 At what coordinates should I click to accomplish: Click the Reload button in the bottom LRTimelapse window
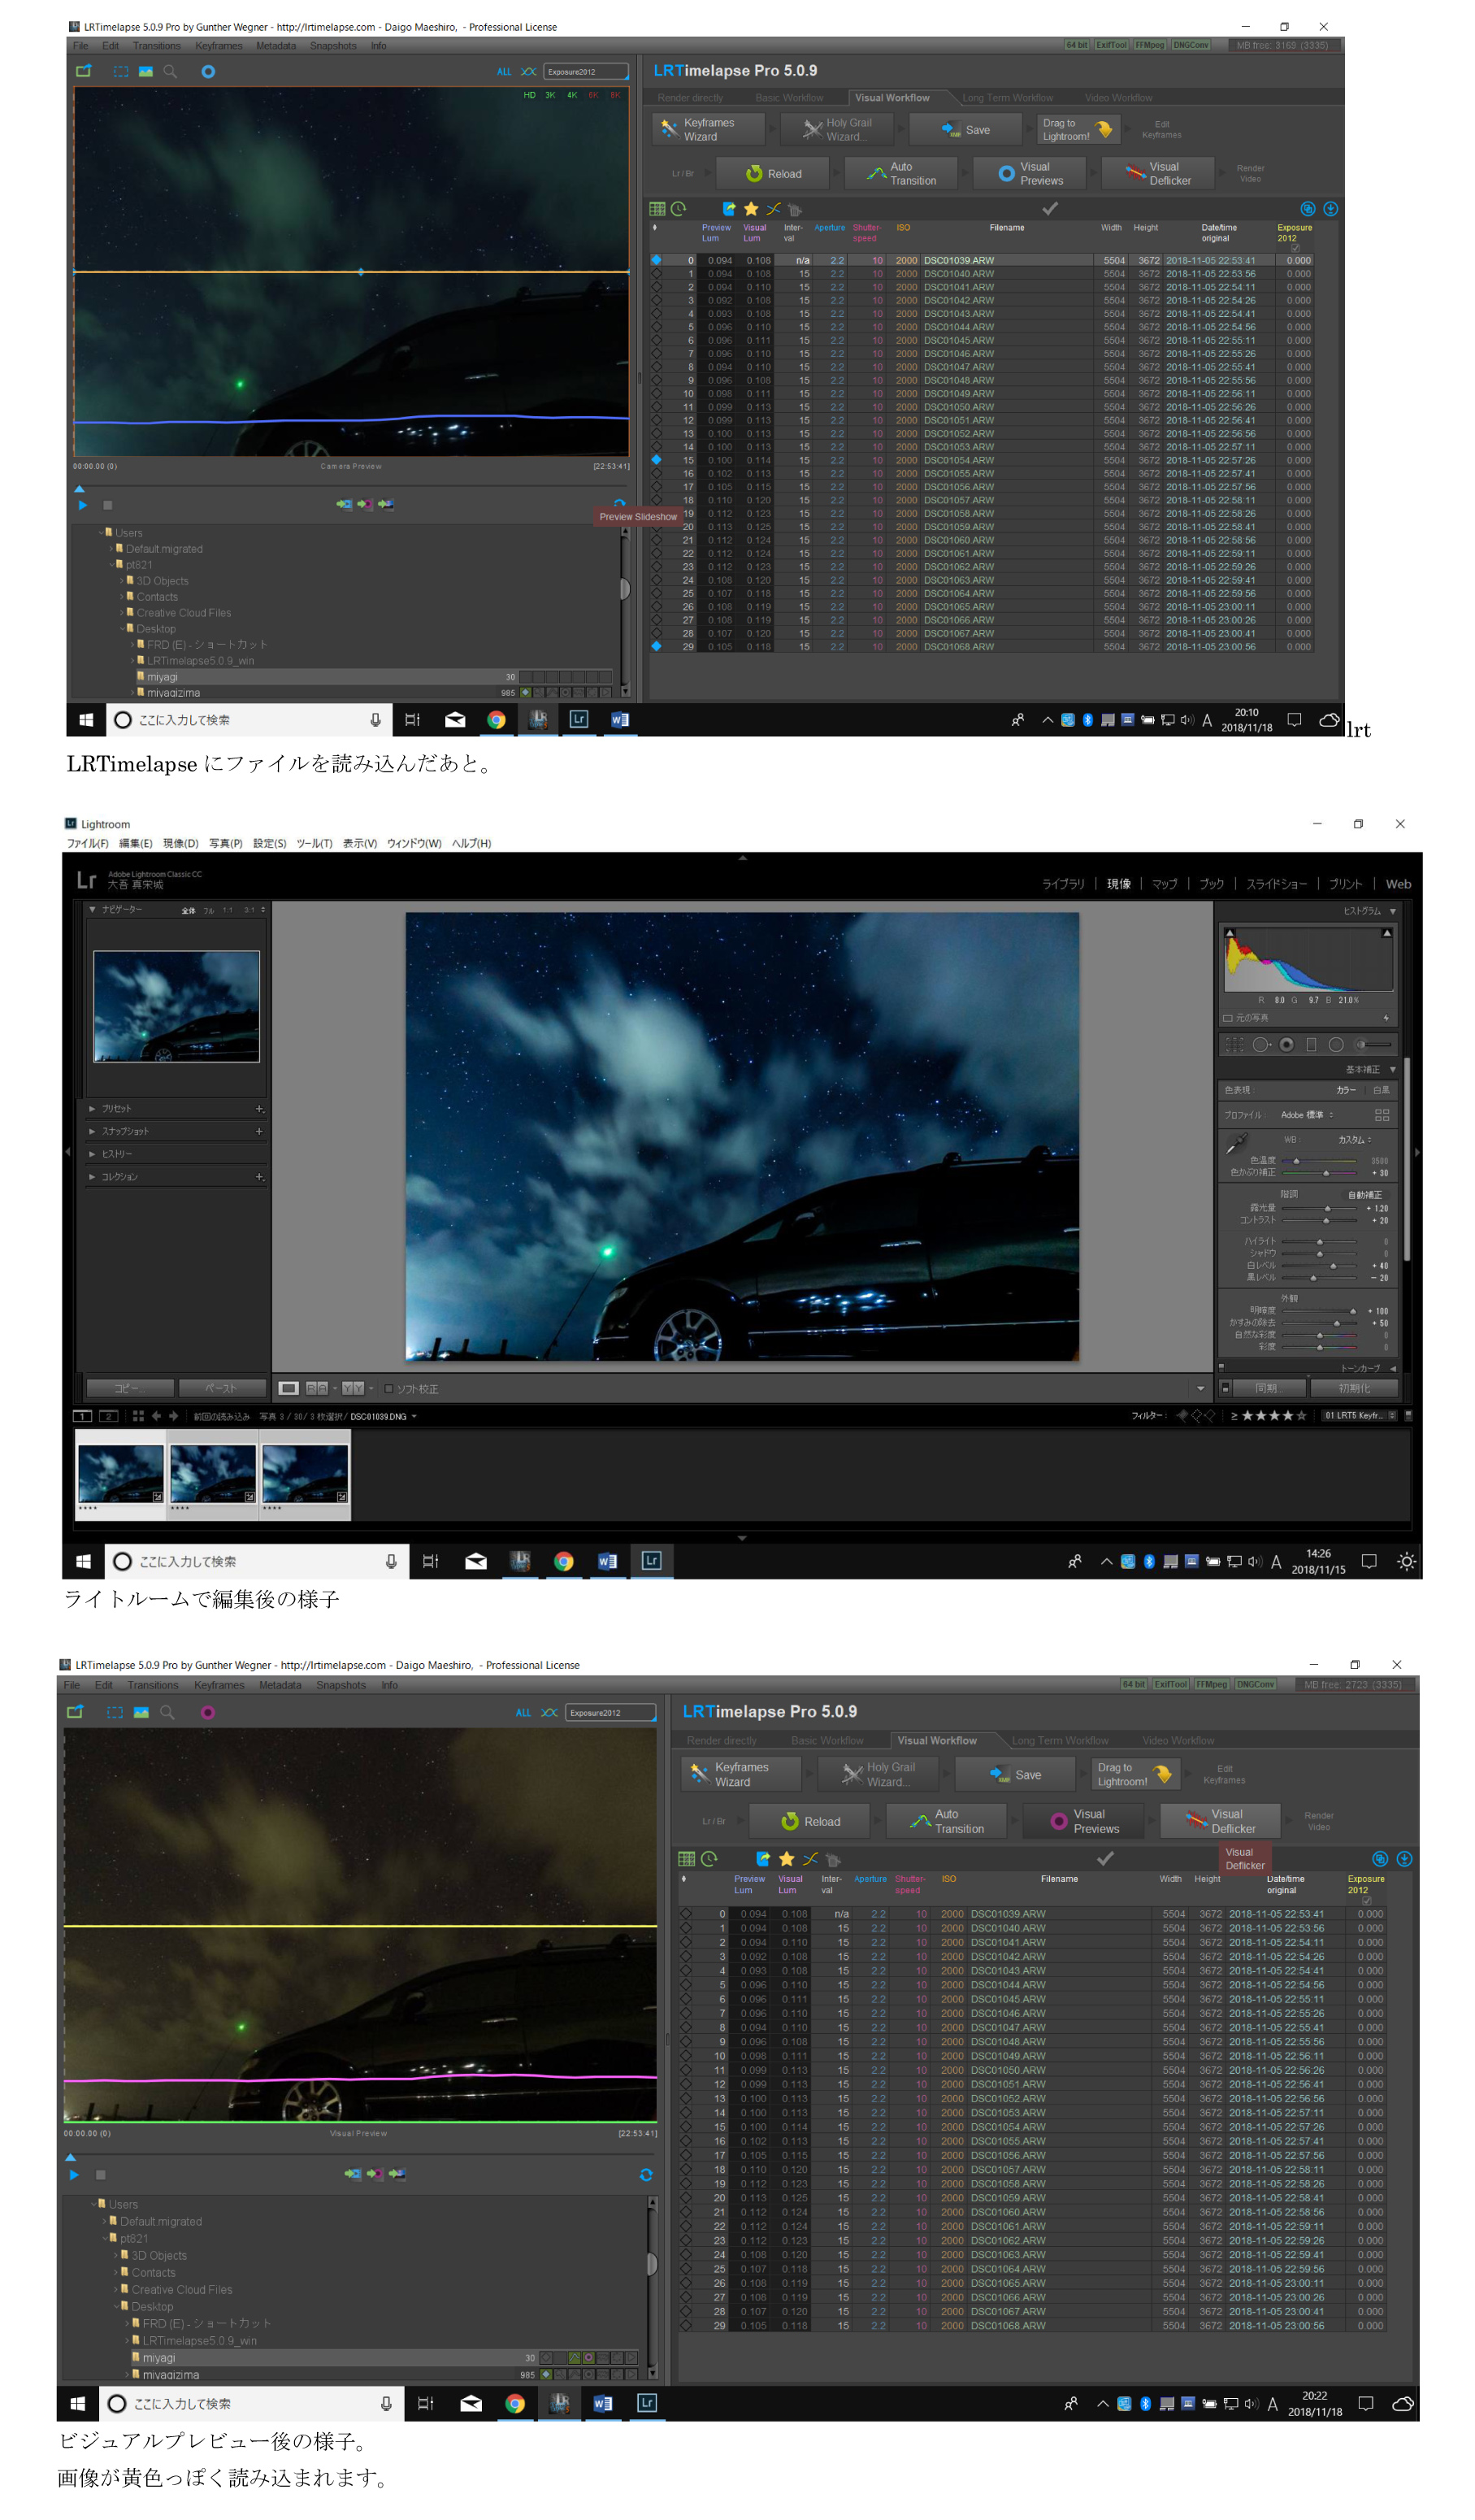810,1821
